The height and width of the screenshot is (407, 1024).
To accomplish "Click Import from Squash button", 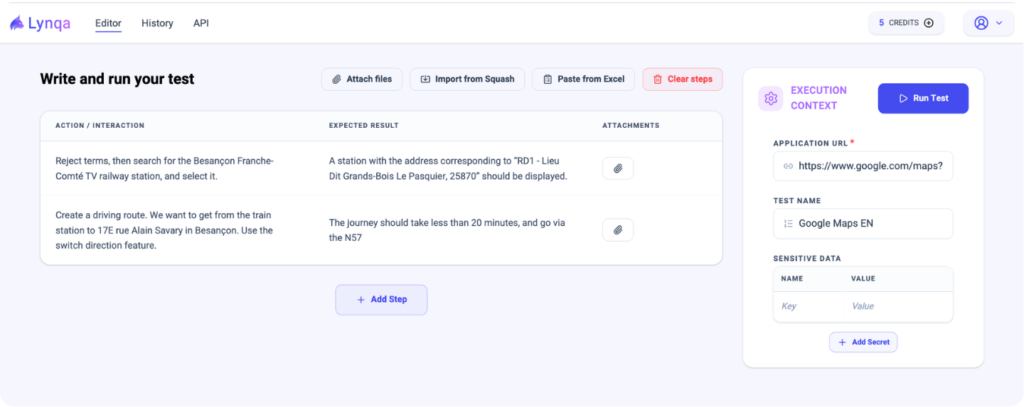I will point(467,79).
